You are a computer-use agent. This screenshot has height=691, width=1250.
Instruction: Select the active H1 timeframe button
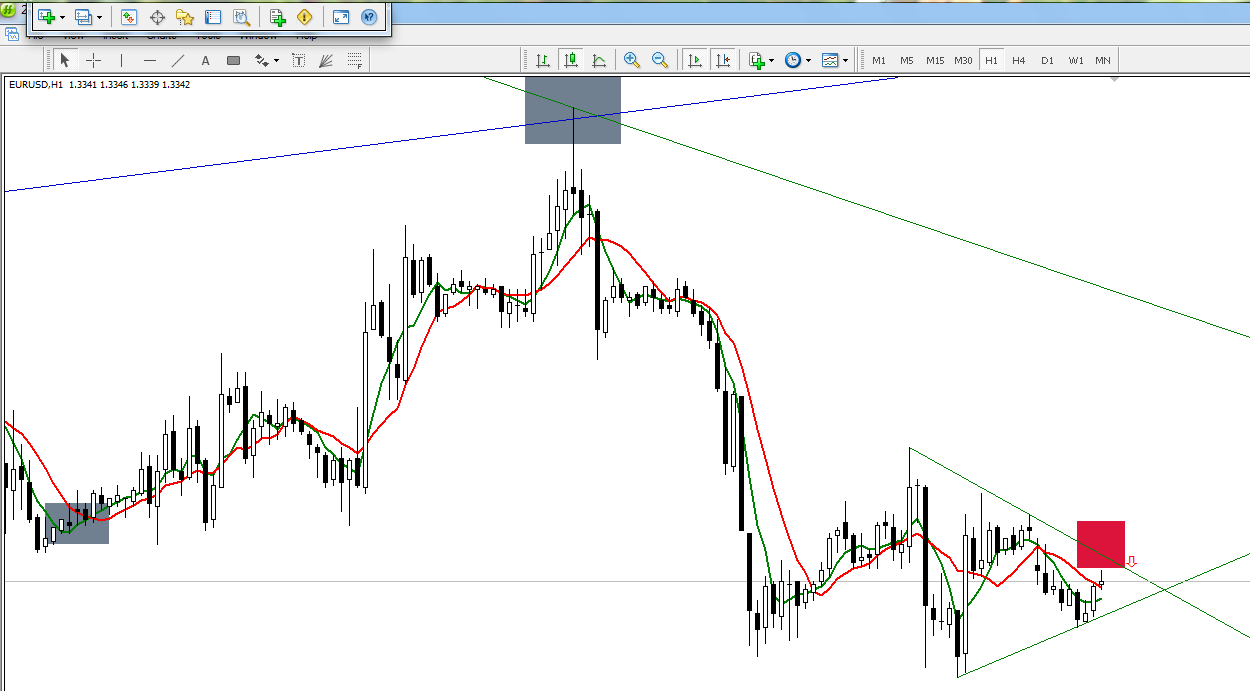[x=991, y=60]
